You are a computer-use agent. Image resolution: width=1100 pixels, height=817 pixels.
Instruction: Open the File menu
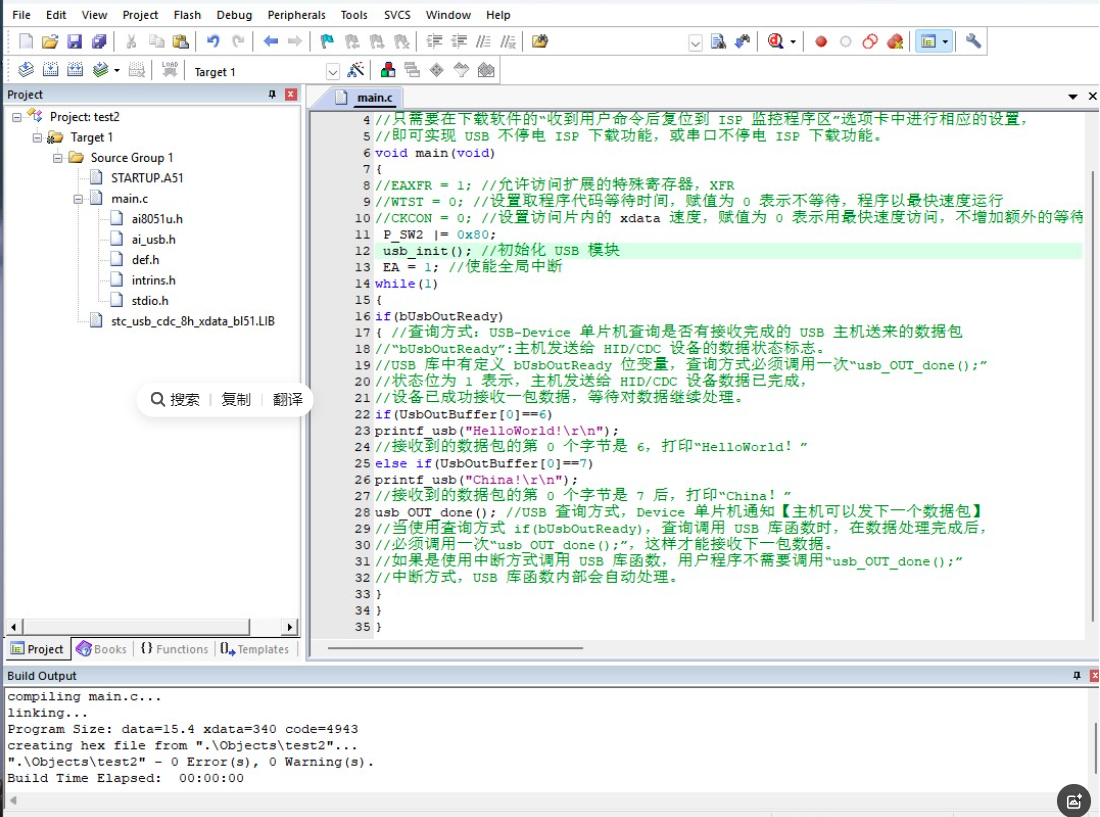pyautogui.click(x=21, y=15)
